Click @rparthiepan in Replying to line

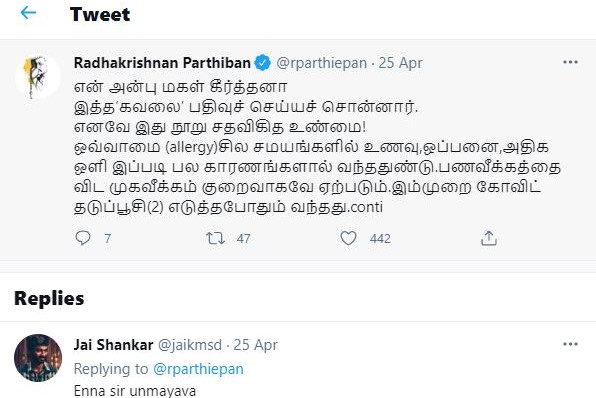pos(198,369)
